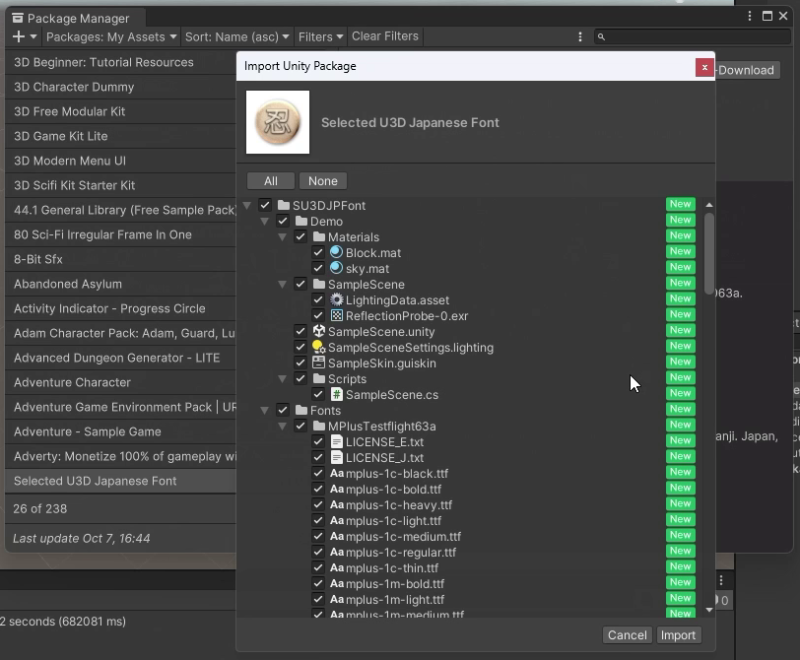Toggle the SampleSkin.guiskin checkbox

pyautogui.click(x=300, y=363)
